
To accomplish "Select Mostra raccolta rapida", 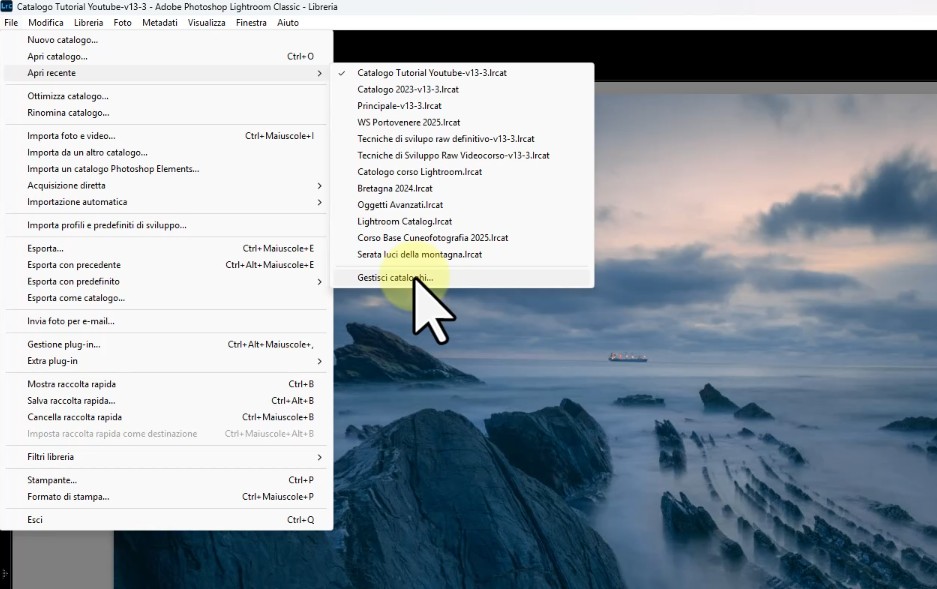I will pyautogui.click(x=166, y=384).
